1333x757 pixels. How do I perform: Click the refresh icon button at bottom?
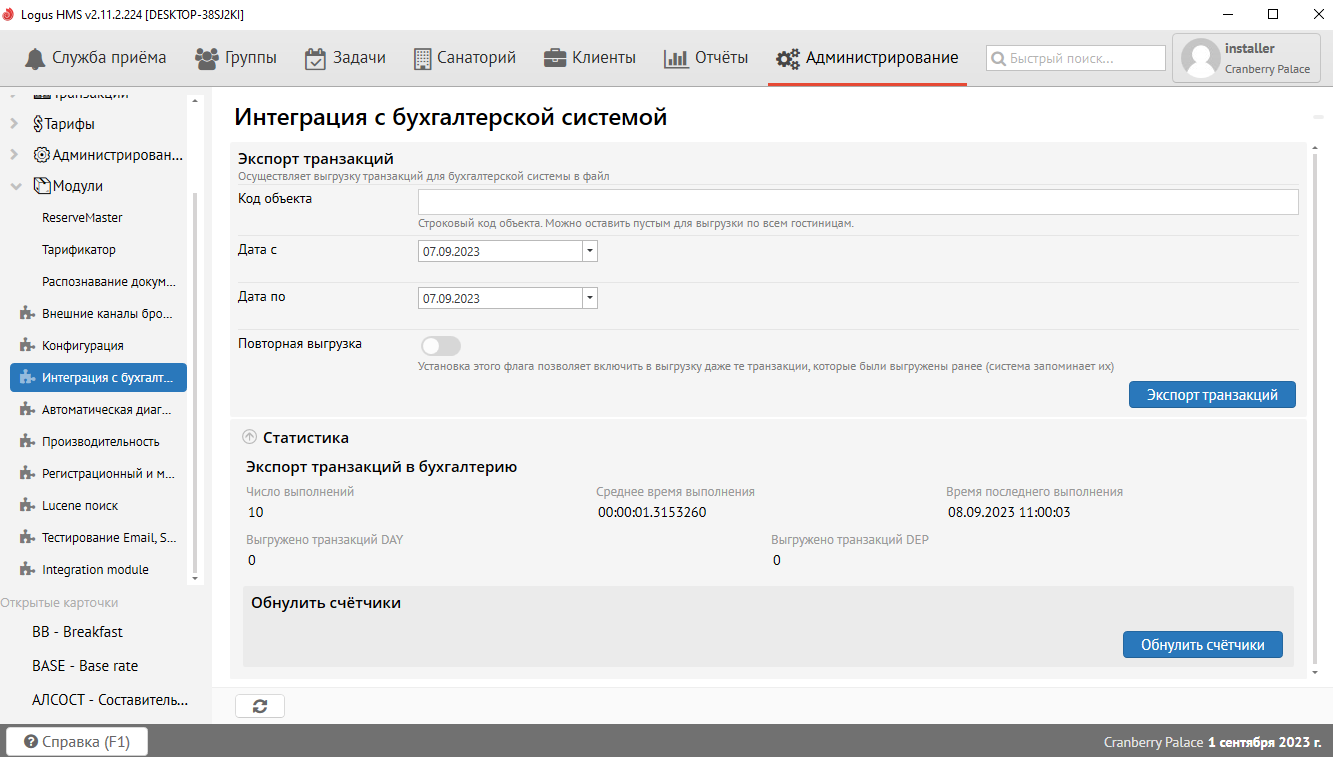click(x=260, y=706)
